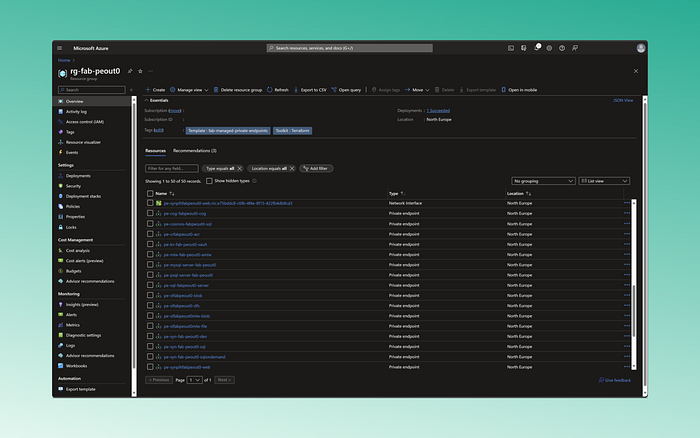Open the help question mark icon
This screenshot has height=438, width=700.
click(562, 48)
